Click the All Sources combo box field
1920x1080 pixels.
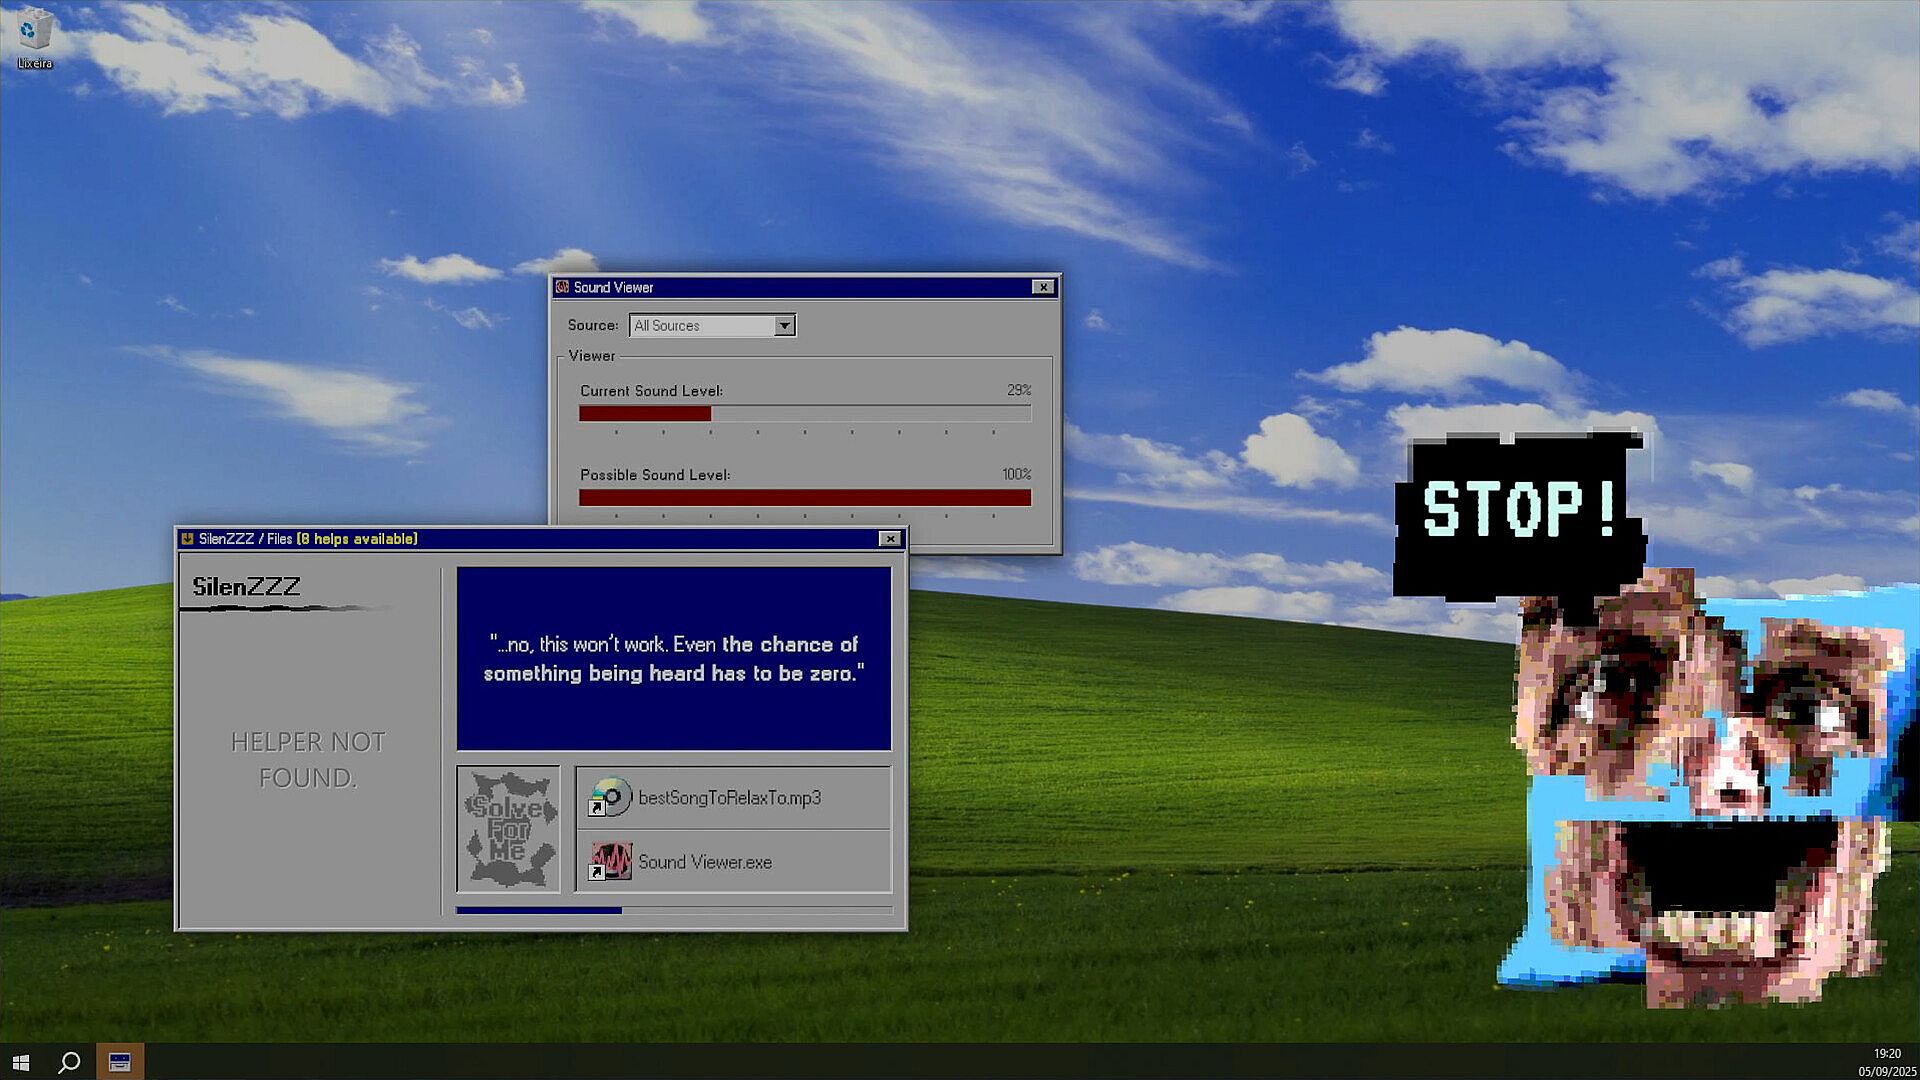point(702,326)
